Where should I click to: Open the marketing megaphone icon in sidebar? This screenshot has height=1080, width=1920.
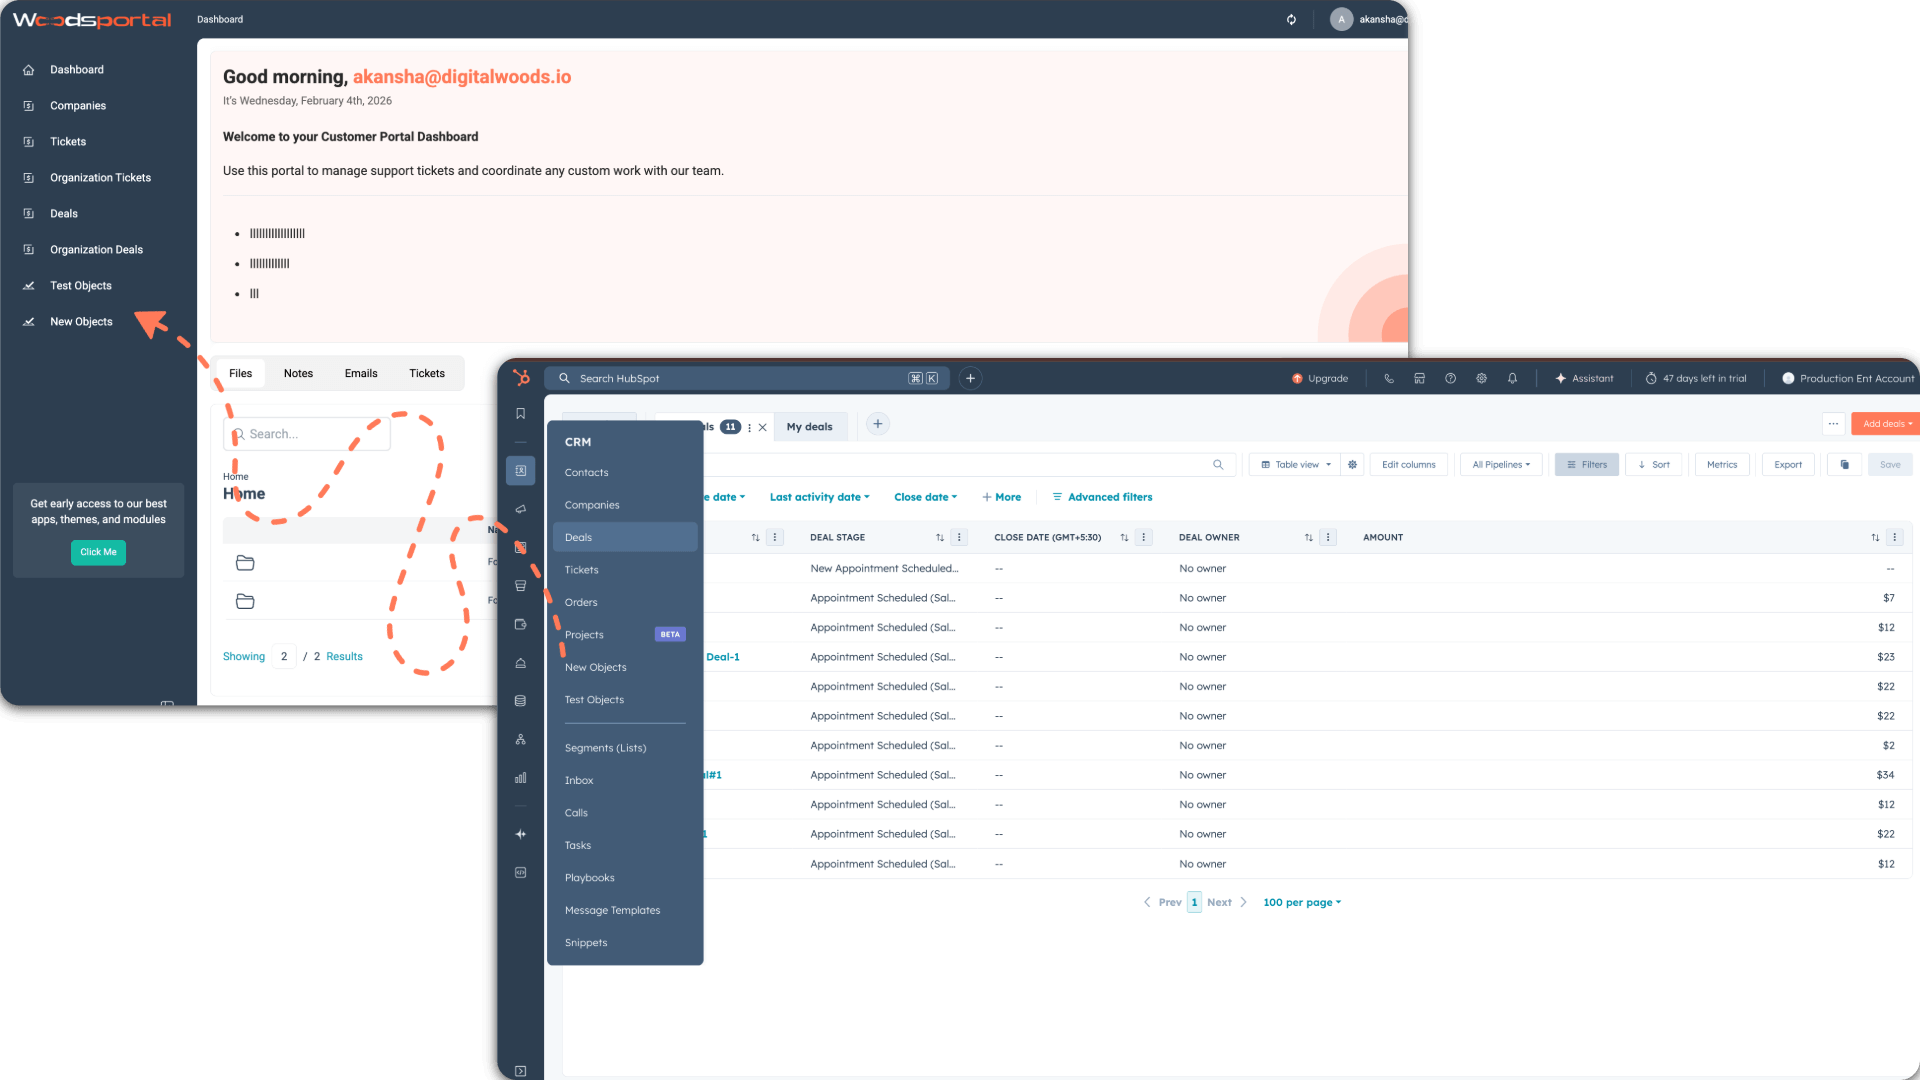point(520,508)
